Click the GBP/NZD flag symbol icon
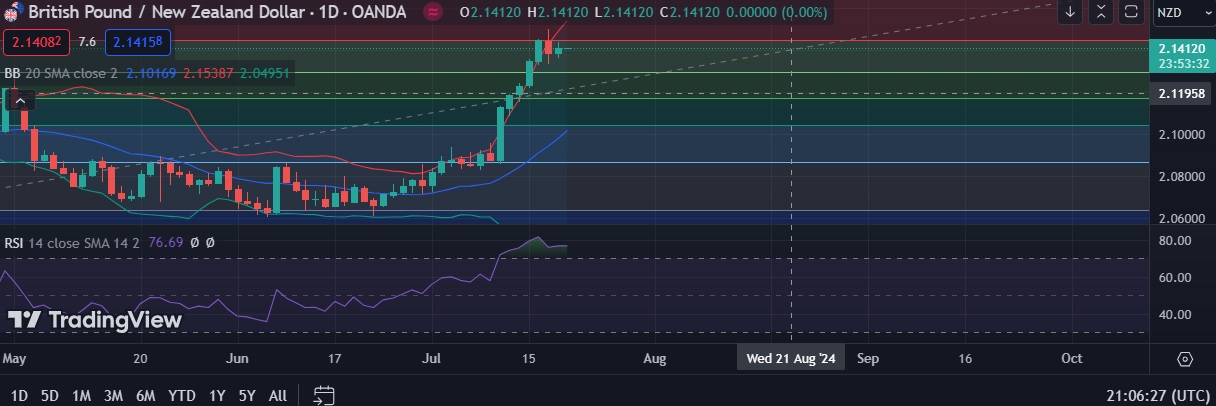Viewport: 1216px width, 406px height. pyautogui.click(x=14, y=13)
